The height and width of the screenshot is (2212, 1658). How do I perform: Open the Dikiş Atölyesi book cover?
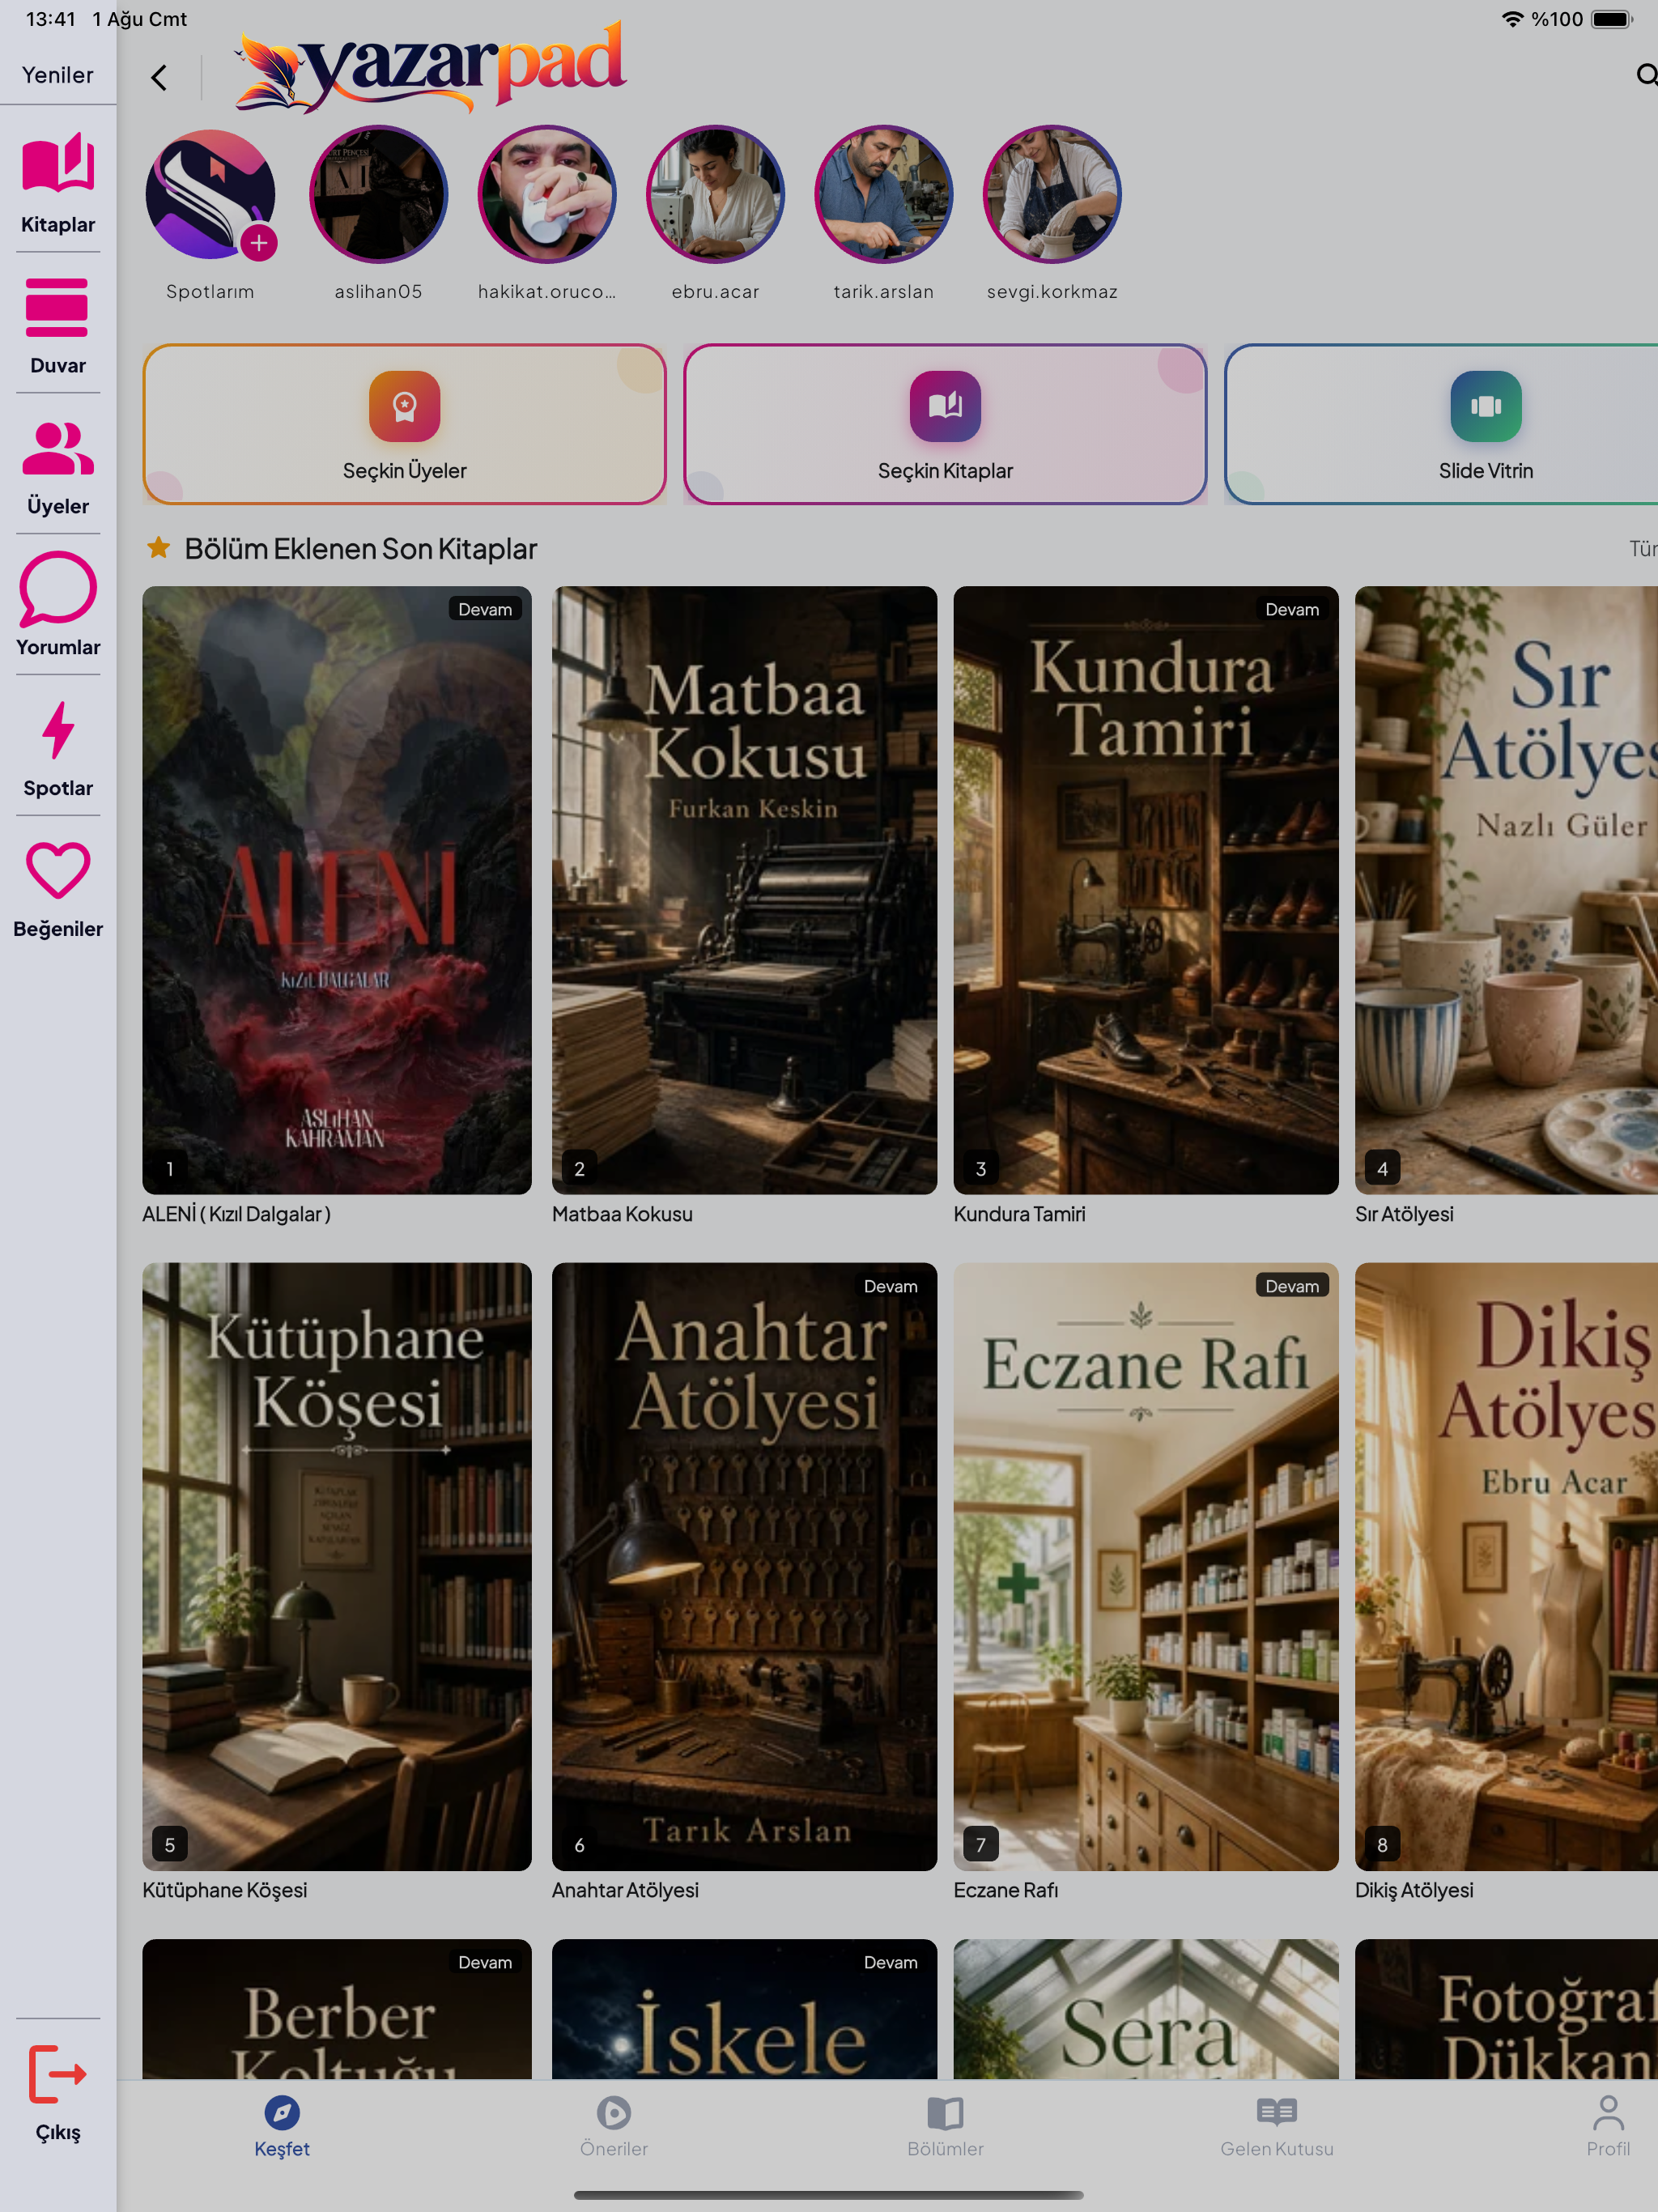1506,1566
